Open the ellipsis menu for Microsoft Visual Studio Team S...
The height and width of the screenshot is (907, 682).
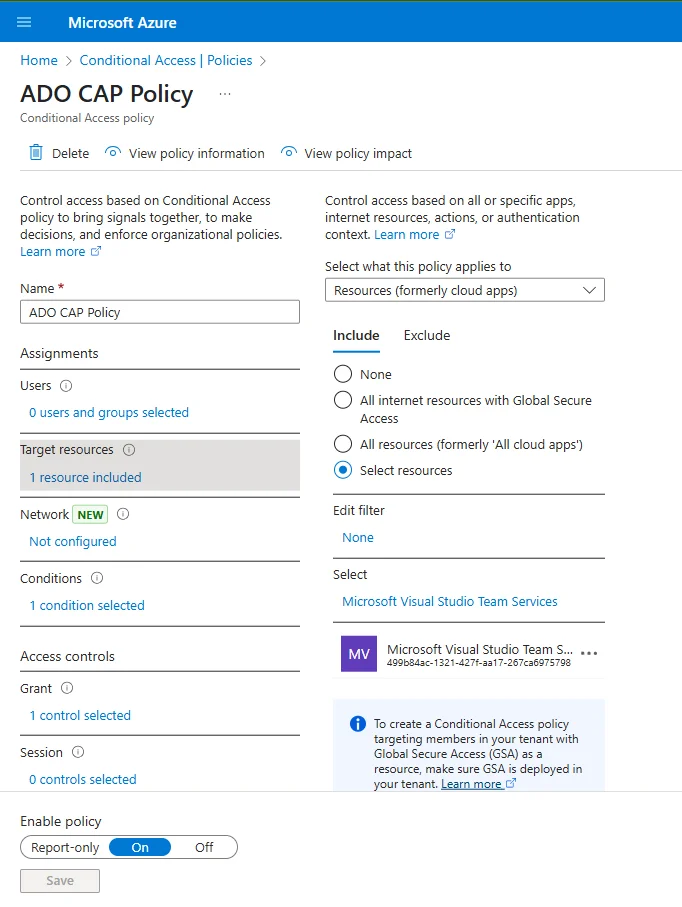coord(589,653)
